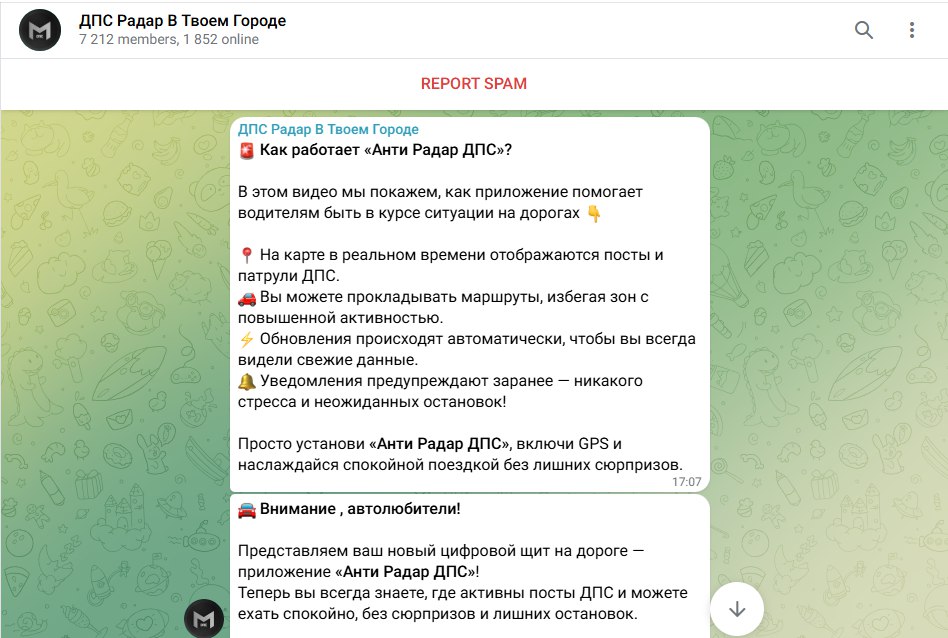The image size is (948, 638).
Task: Click the car emoji before «Вы можете прокладывать»
Action: [x=247, y=297]
